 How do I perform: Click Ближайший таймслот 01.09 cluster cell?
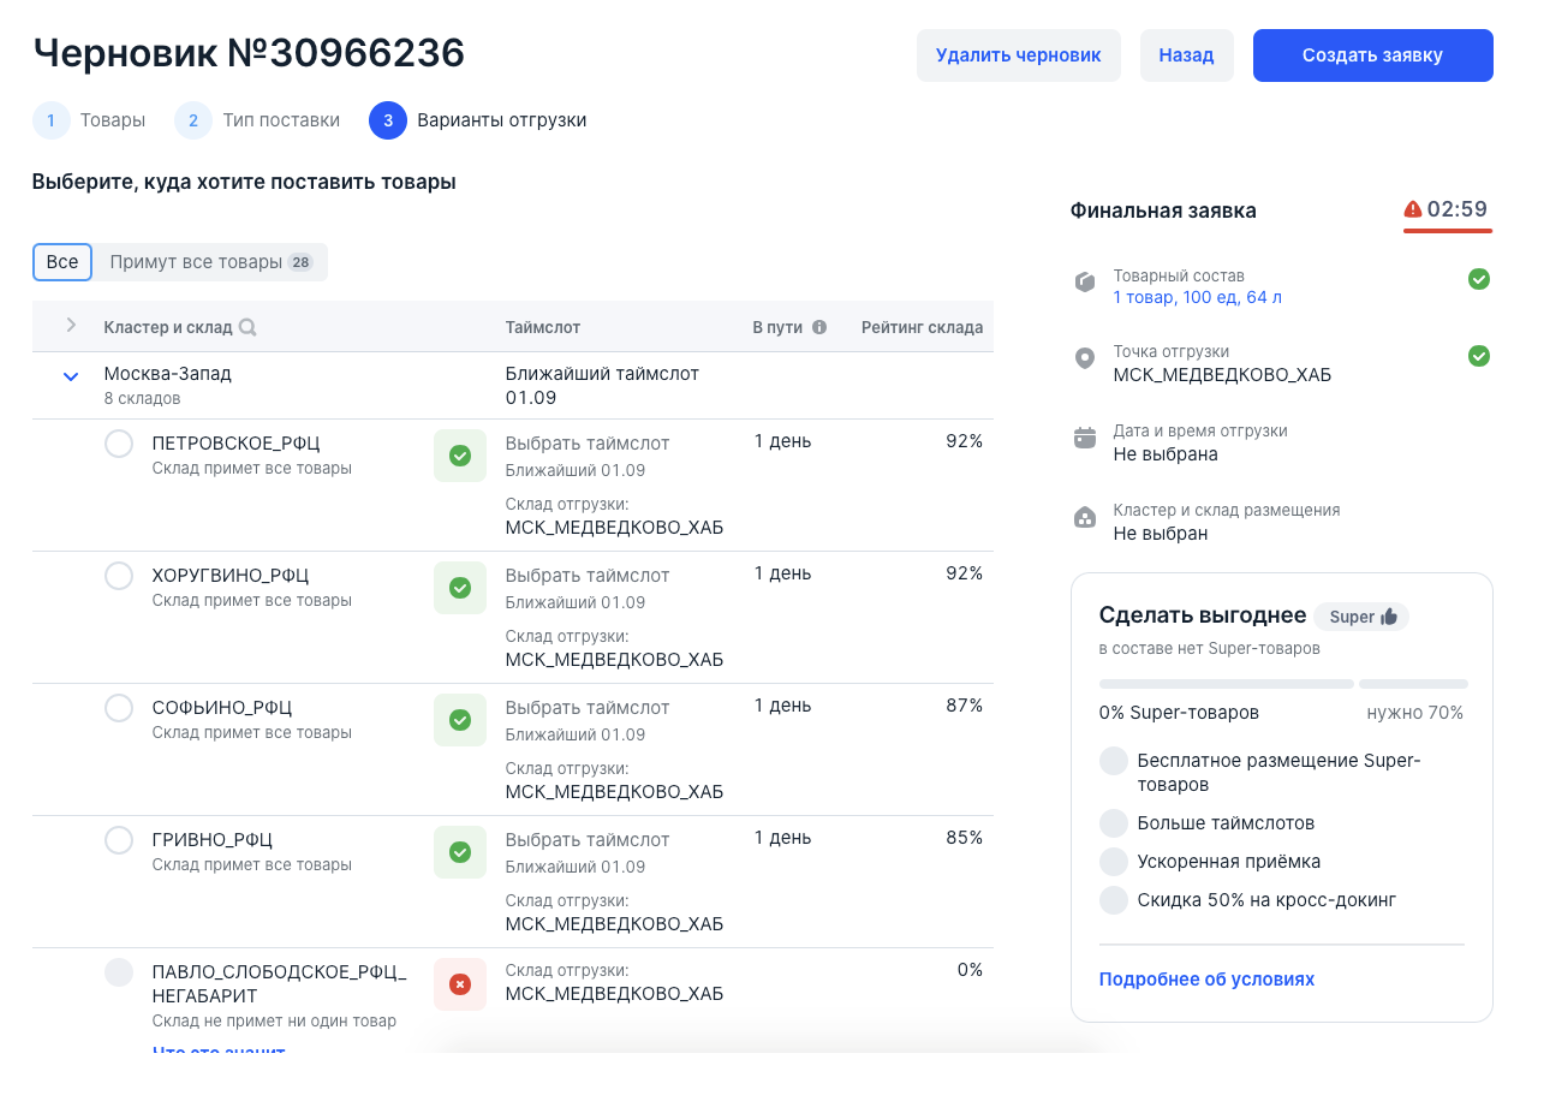[x=602, y=385]
